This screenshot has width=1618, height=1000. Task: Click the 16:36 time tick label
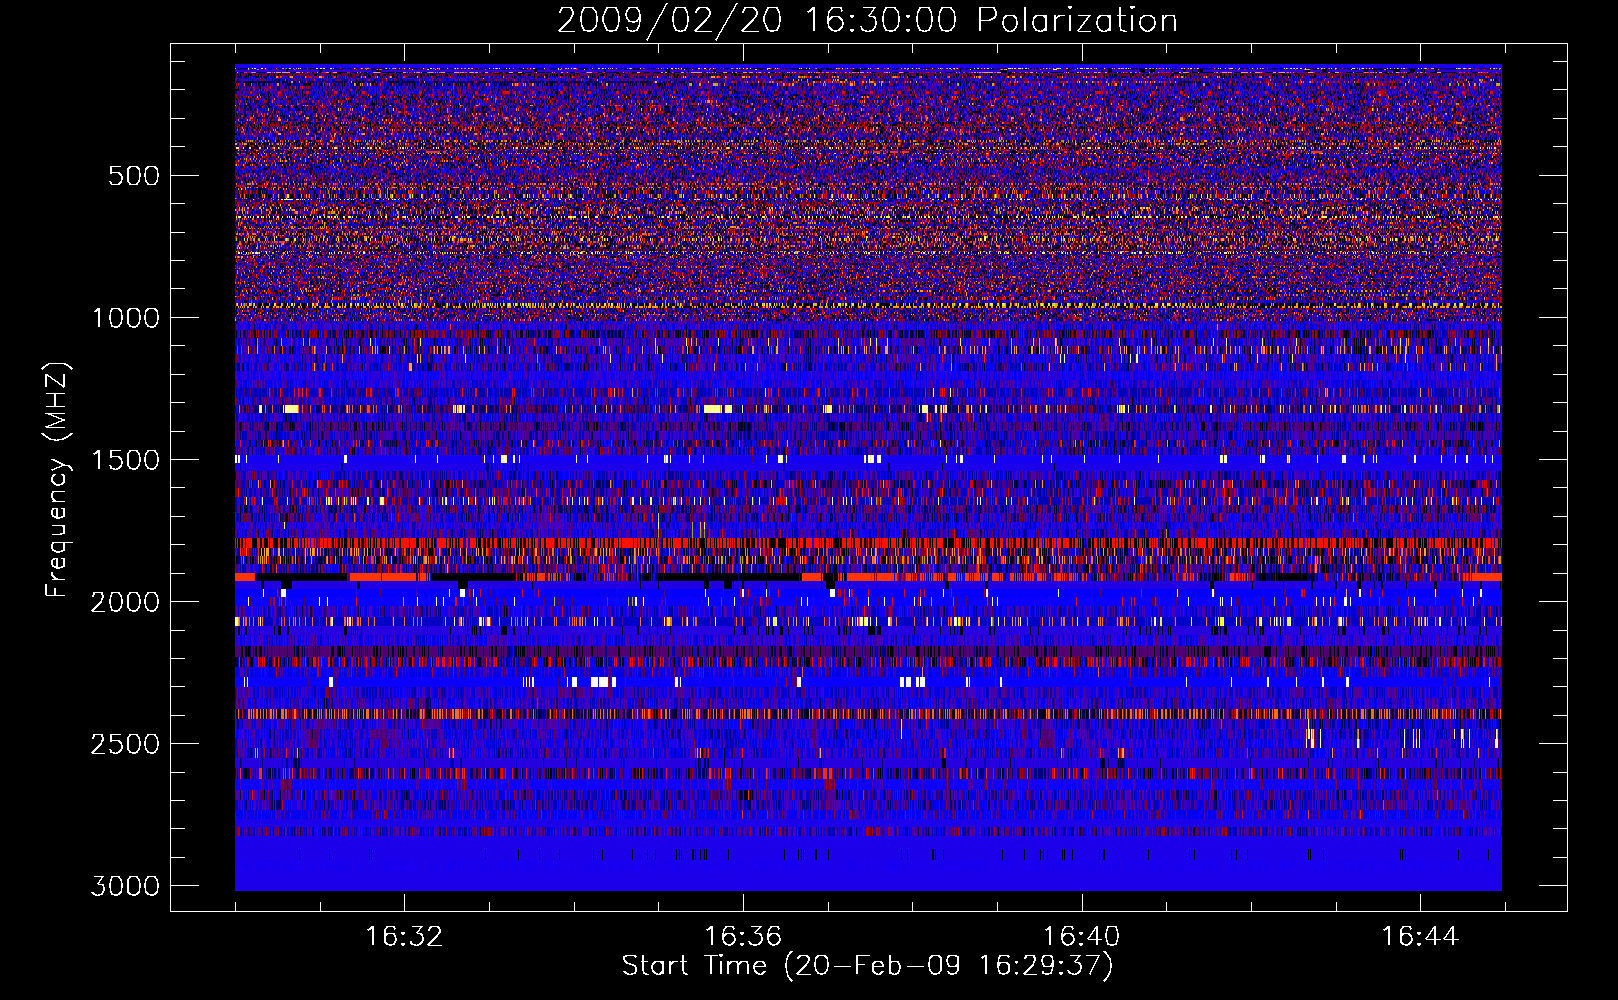click(x=742, y=937)
